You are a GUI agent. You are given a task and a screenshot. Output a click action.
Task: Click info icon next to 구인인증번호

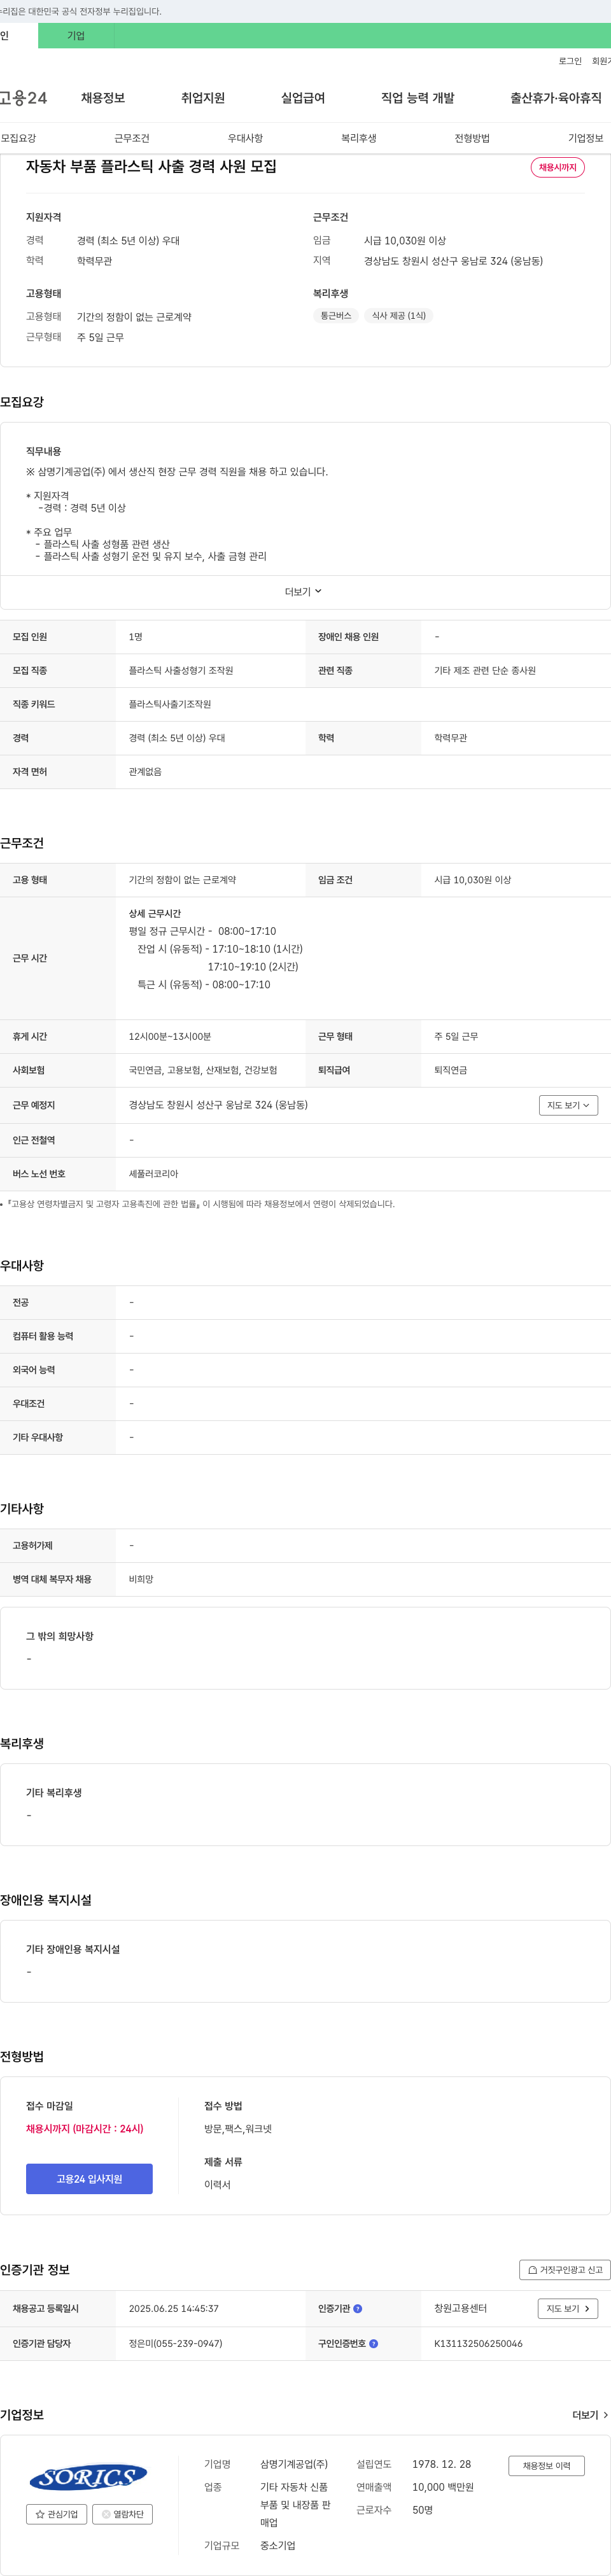coord(374,2344)
